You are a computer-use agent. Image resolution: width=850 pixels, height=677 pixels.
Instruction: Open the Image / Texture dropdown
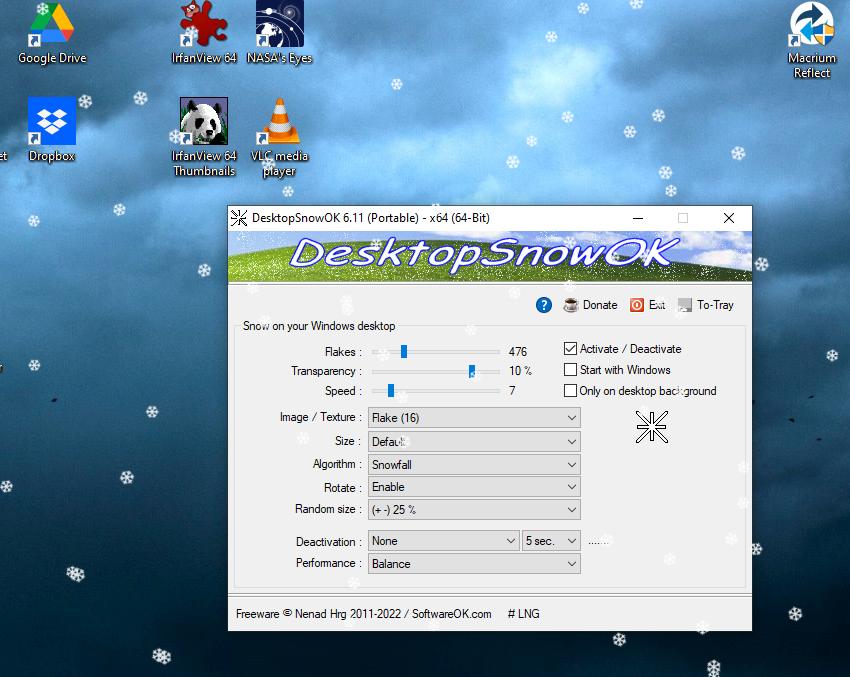pyautogui.click(x=474, y=418)
